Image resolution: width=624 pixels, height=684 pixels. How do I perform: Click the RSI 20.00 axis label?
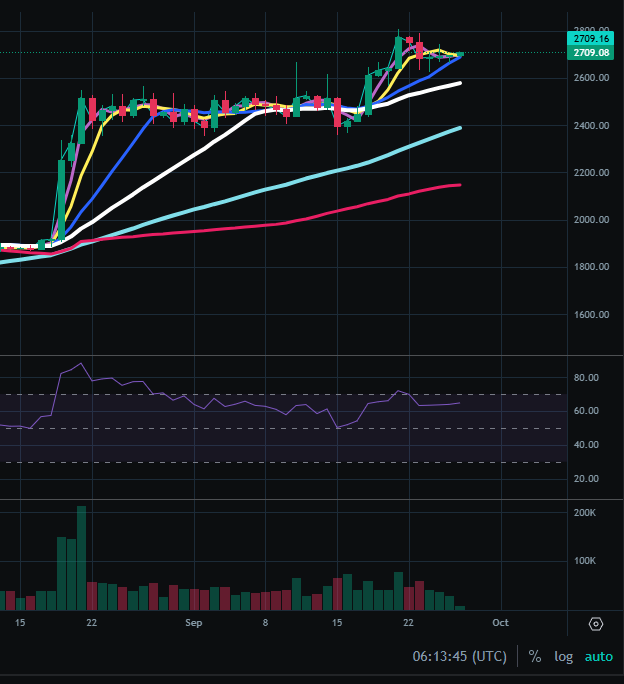(586, 479)
